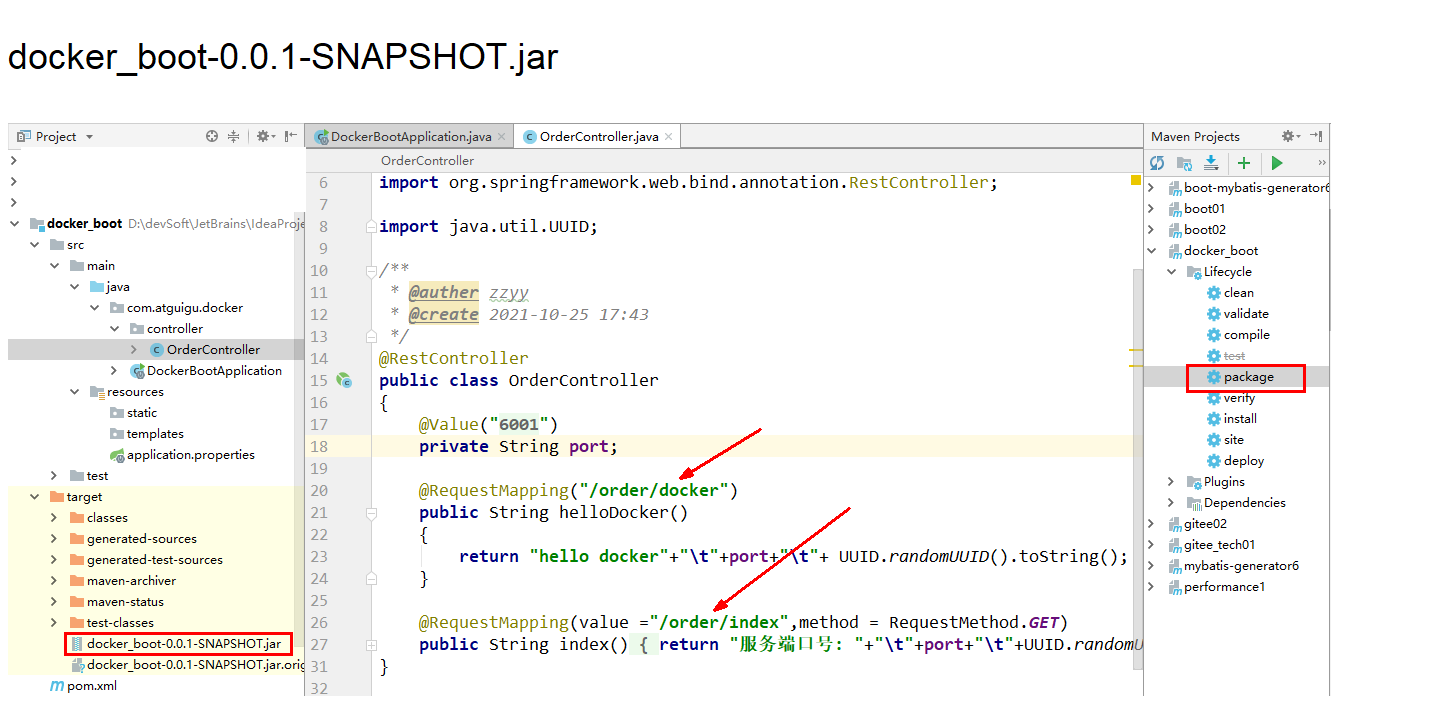
Task: Open Maven Projects gear settings
Action: [1290, 136]
